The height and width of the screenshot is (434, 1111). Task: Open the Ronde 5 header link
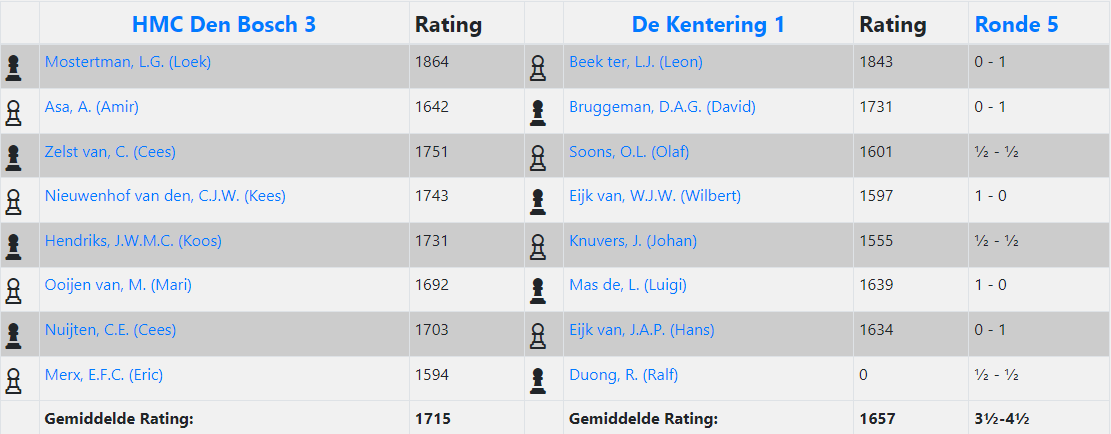click(x=1016, y=25)
